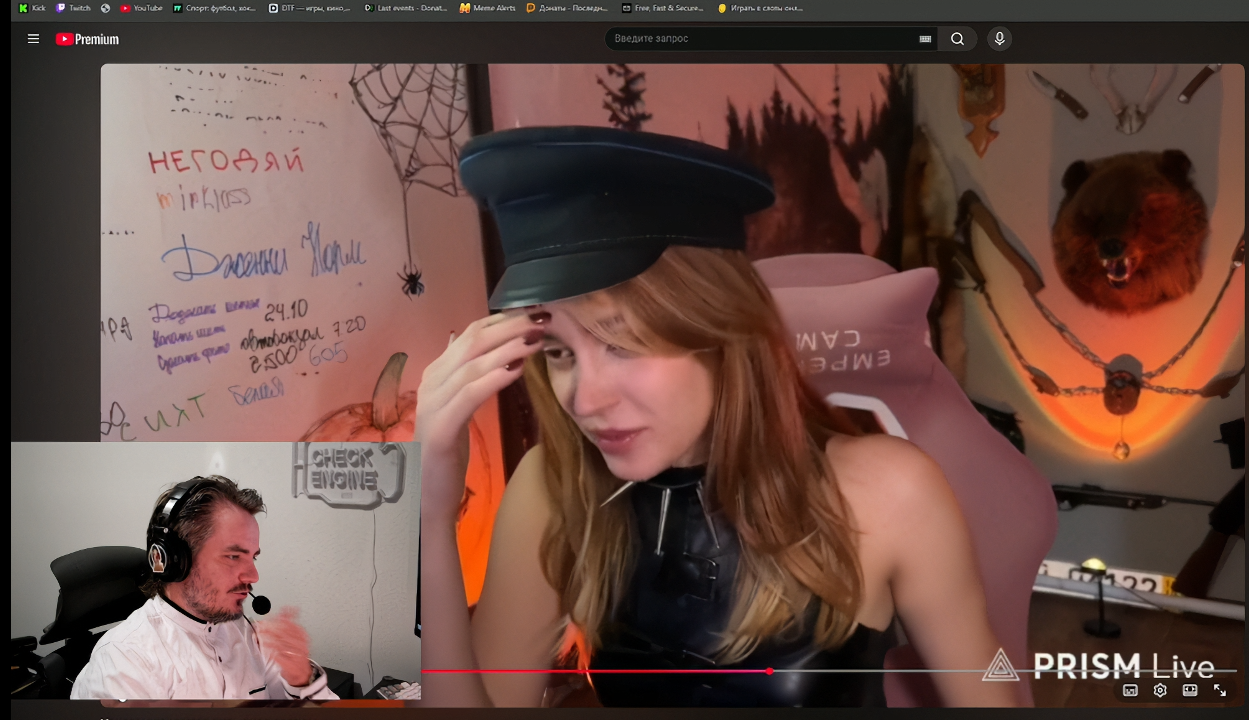Open the 'Last events - Donat...' bookmark
The height and width of the screenshot is (720, 1249).
(406, 8)
